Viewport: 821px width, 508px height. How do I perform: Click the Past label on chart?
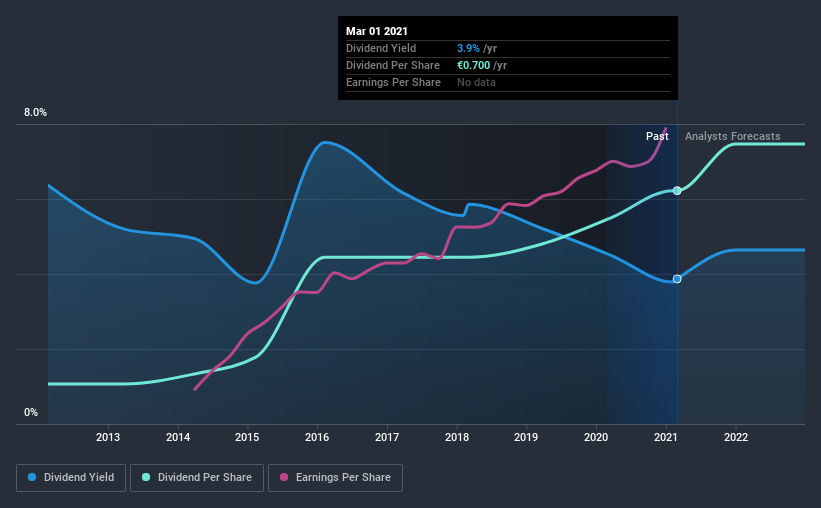click(657, 136)
